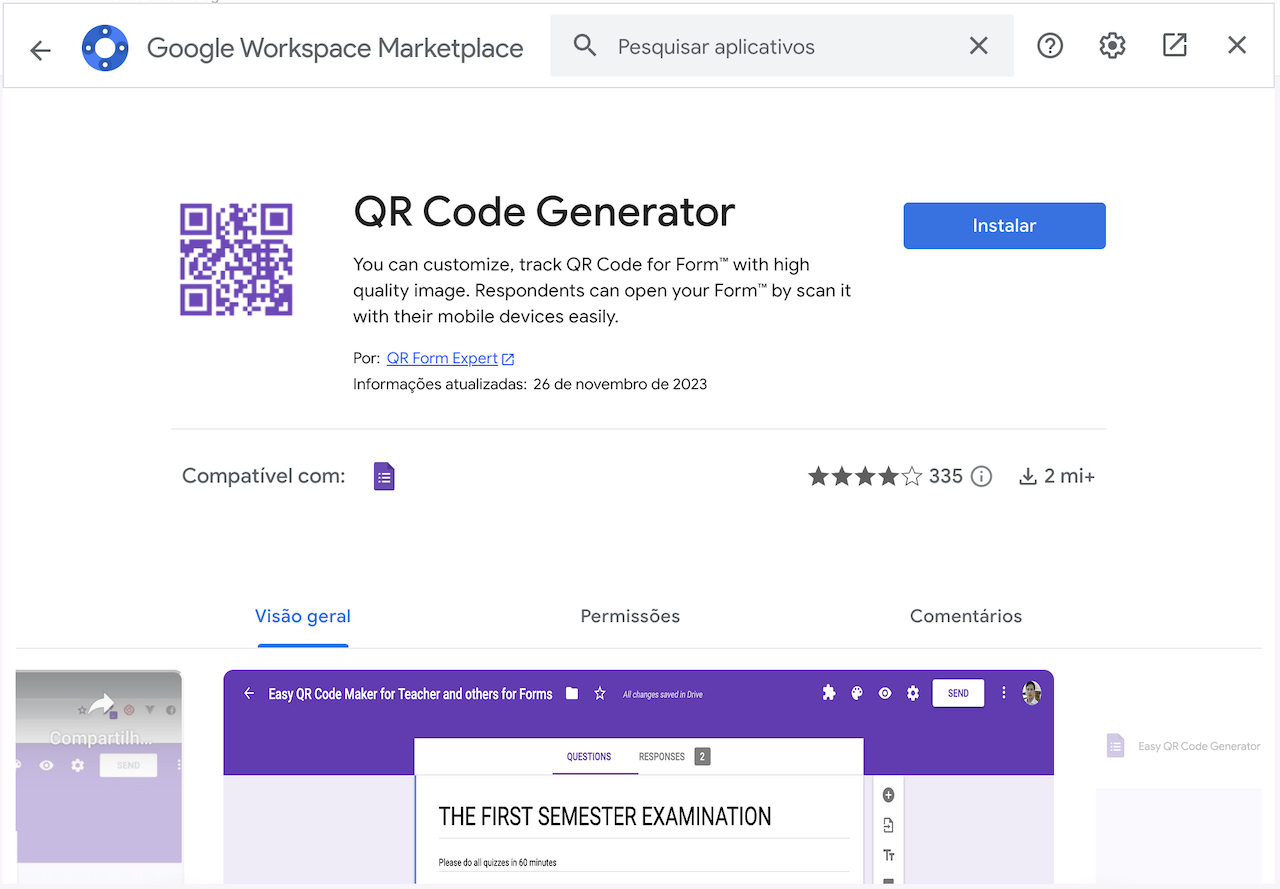Click the share arrow in left thumbnail
1280x889 pixels.
coord(101,706)
